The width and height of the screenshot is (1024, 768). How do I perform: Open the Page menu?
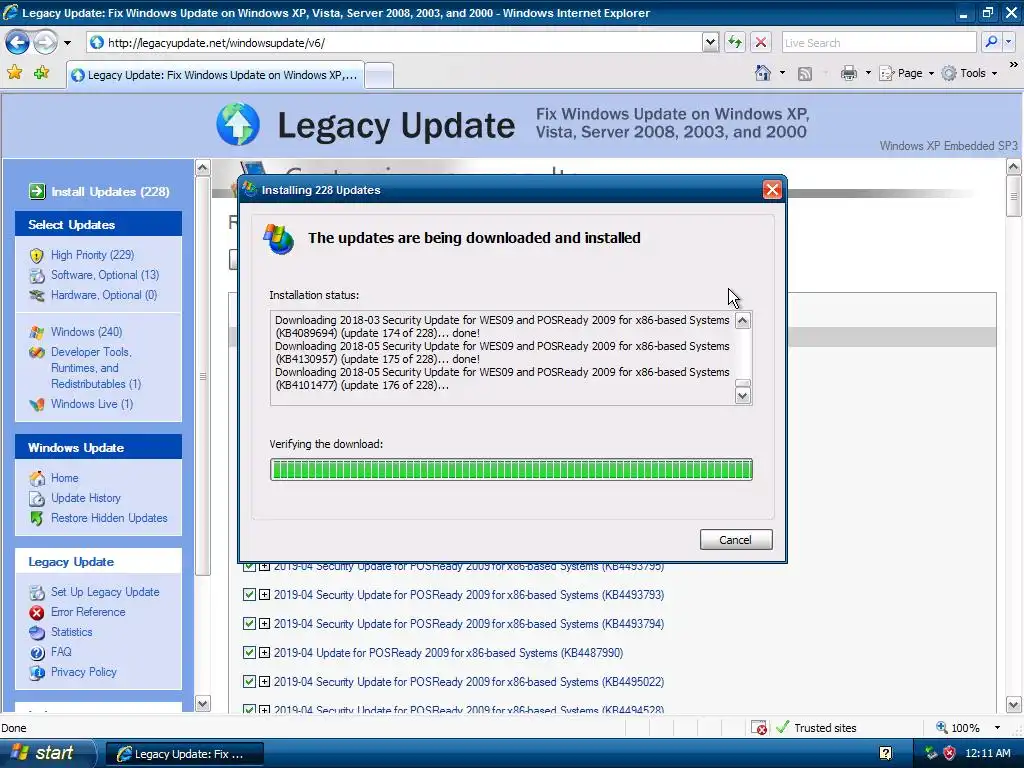[906, 73]
